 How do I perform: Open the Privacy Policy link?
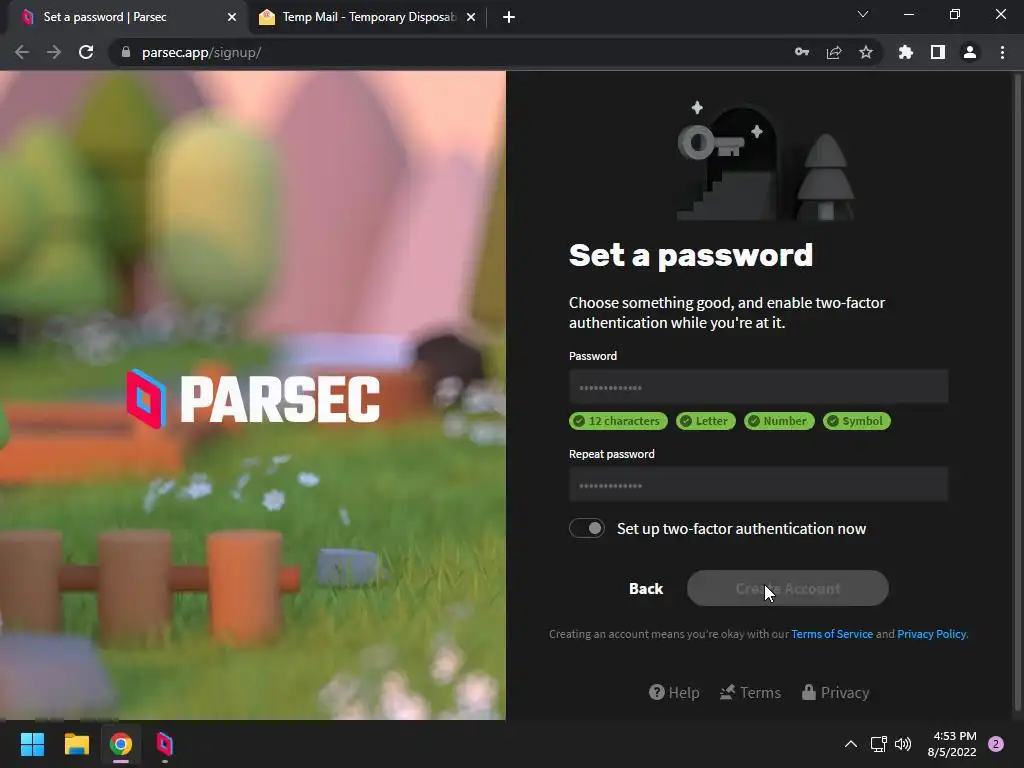[932, 634]
